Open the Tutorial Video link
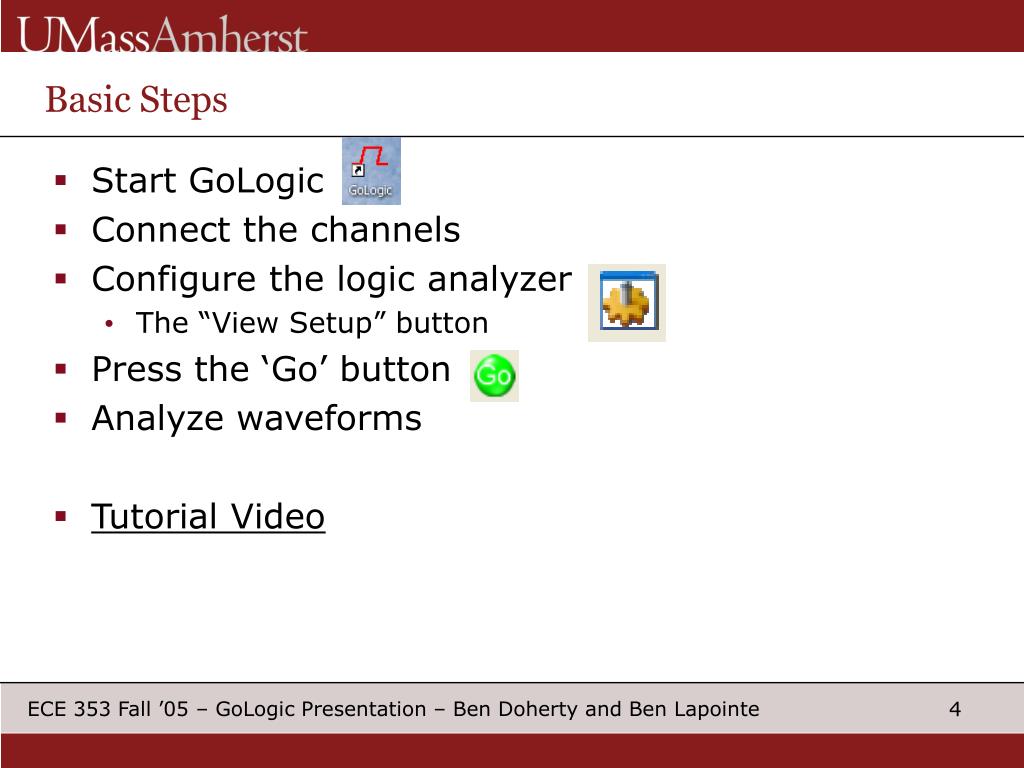This screenshot has height=768, width=1024. (208, 517)
